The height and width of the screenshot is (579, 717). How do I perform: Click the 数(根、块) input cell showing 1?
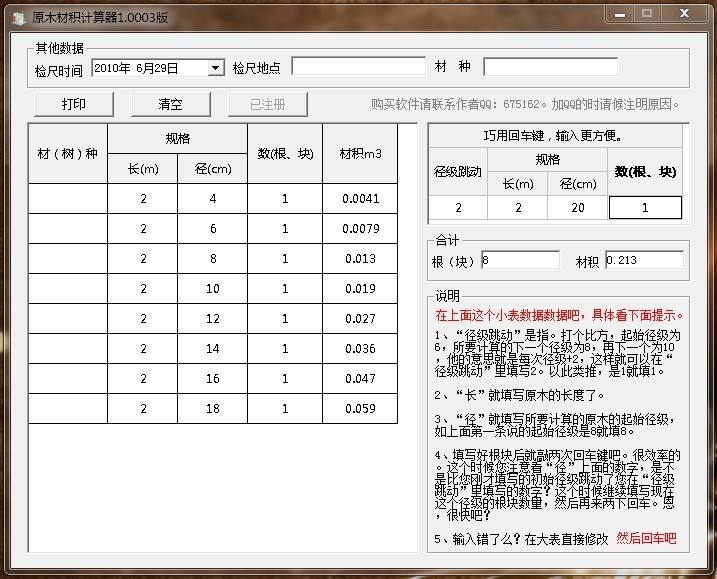pos(645,208)
